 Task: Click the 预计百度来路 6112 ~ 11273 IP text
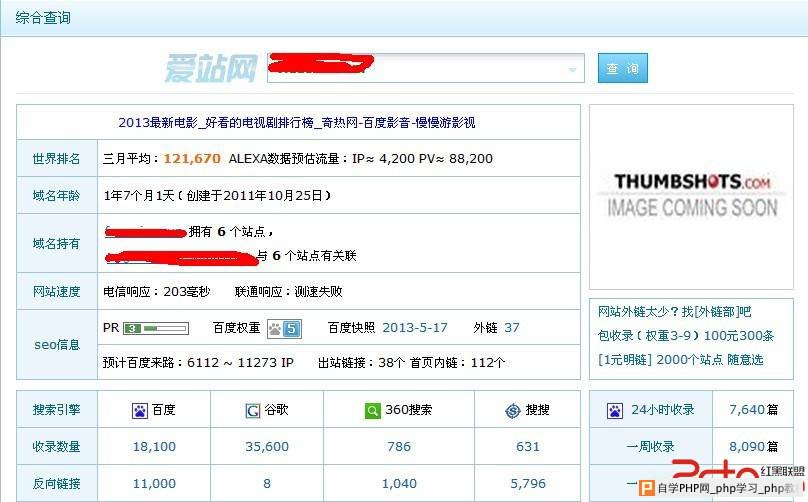[198, 363]
